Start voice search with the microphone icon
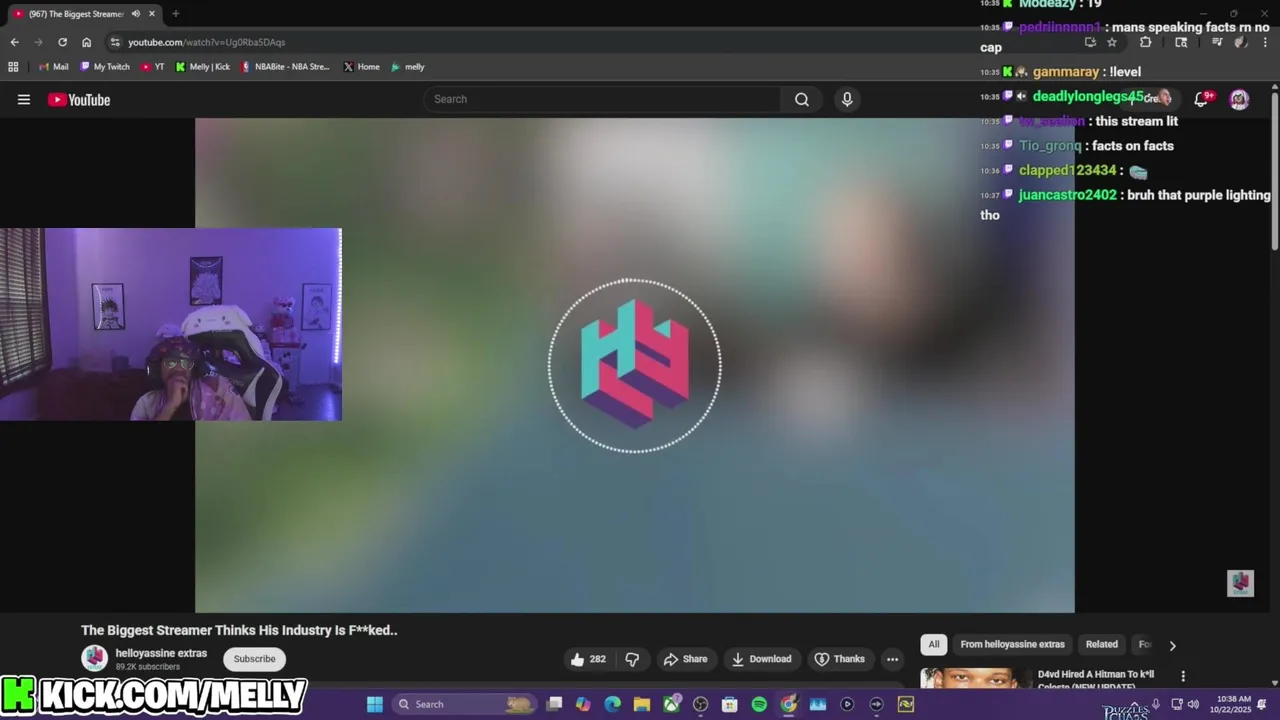This screenshot has height=720, width=1280. (x=847, y=99)
